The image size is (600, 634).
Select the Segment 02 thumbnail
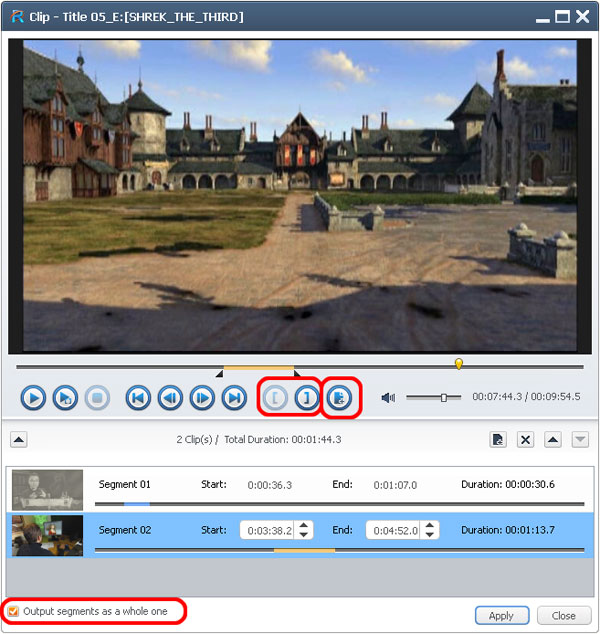(47, 535)
